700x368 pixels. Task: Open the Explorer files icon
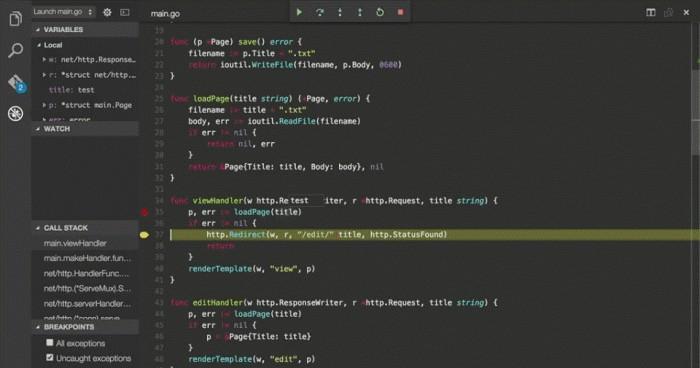(16, 19)
